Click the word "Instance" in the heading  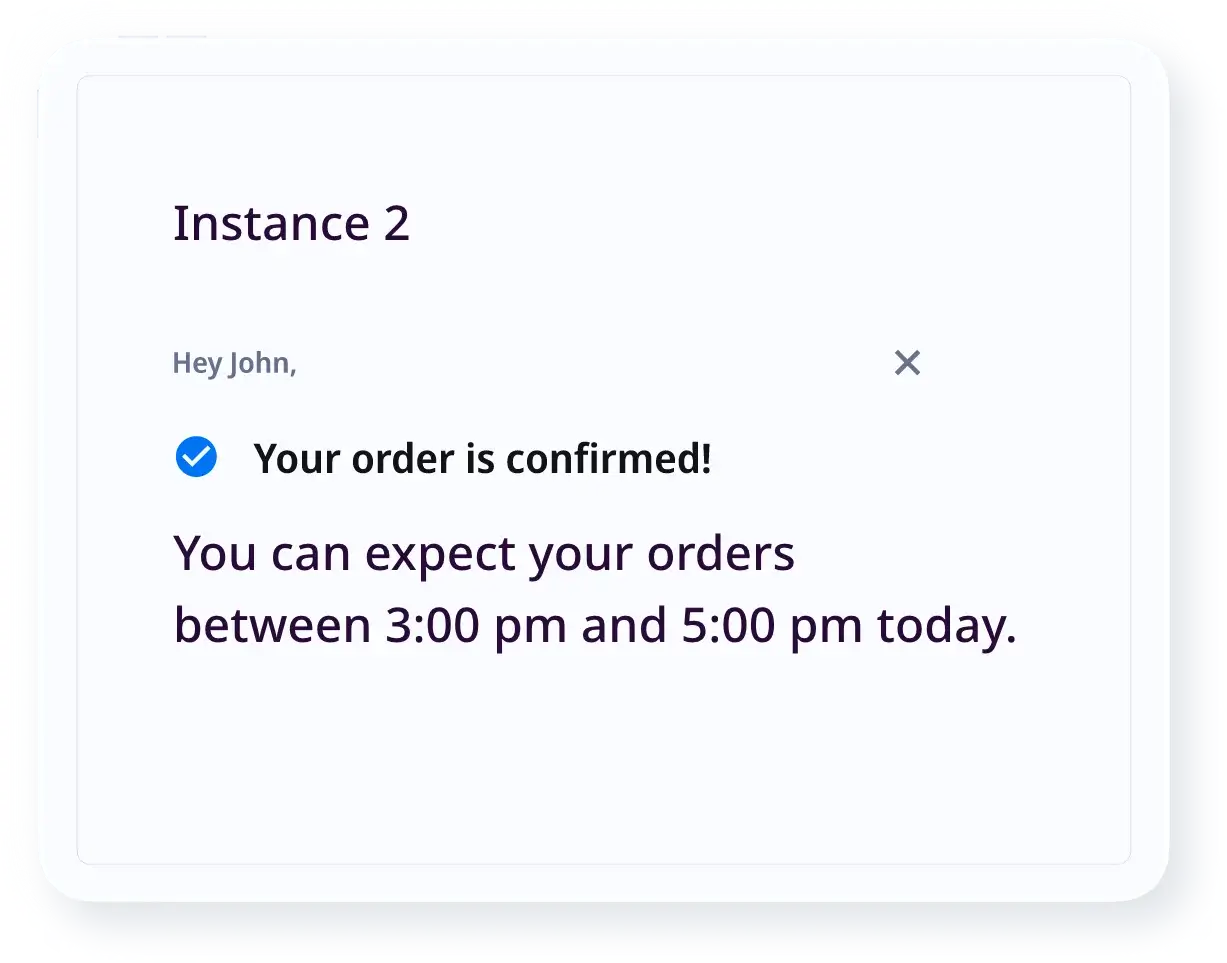[271, 223]
